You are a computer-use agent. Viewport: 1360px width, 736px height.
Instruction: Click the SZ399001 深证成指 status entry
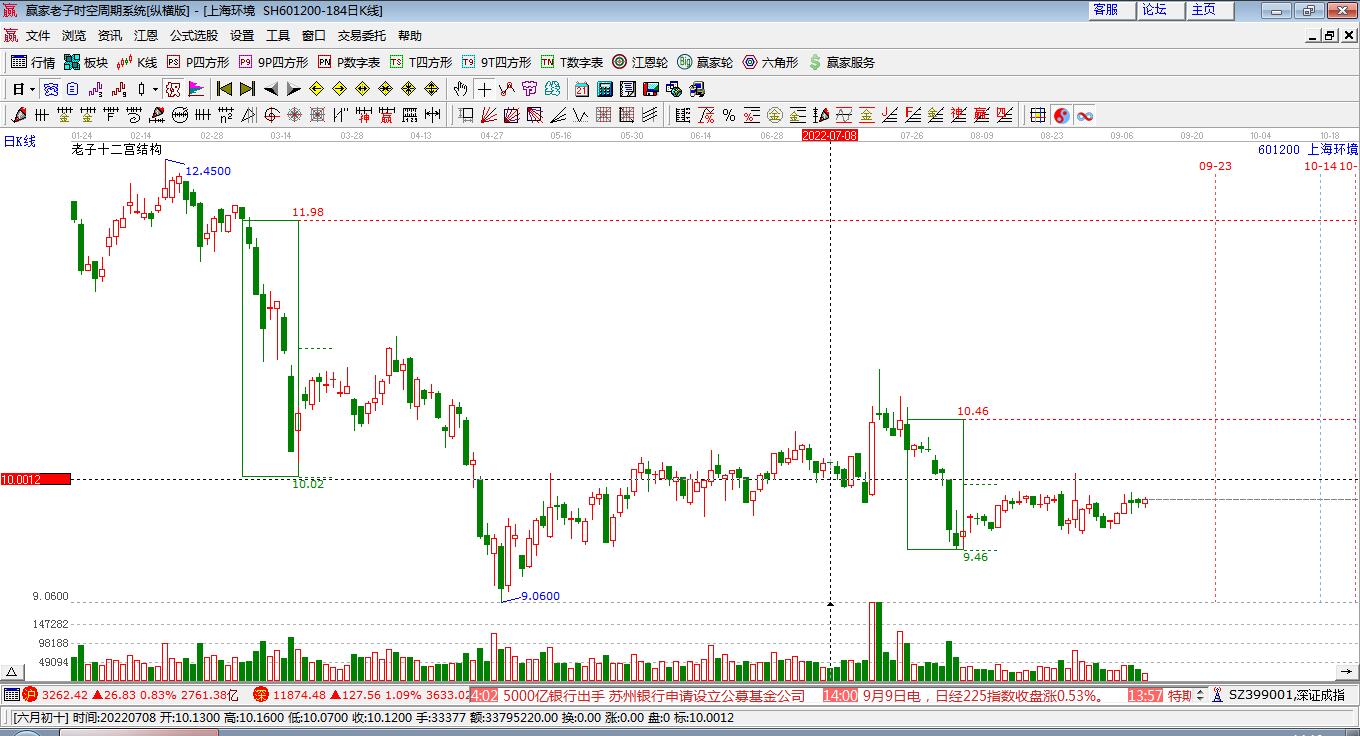click(x=1287, y=695)
